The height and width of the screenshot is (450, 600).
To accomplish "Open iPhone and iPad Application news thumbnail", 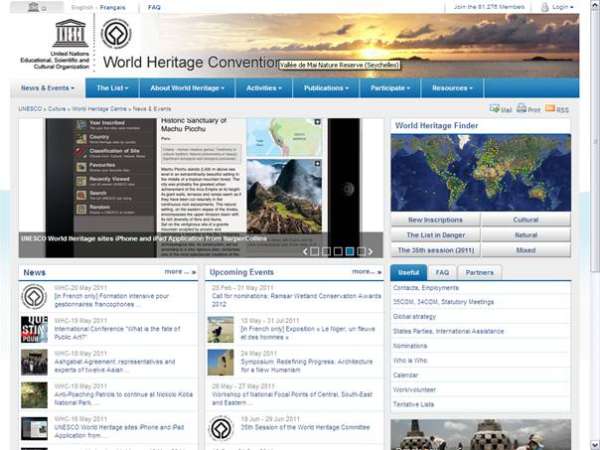I will pyautogui.click(x=34, y=428).
